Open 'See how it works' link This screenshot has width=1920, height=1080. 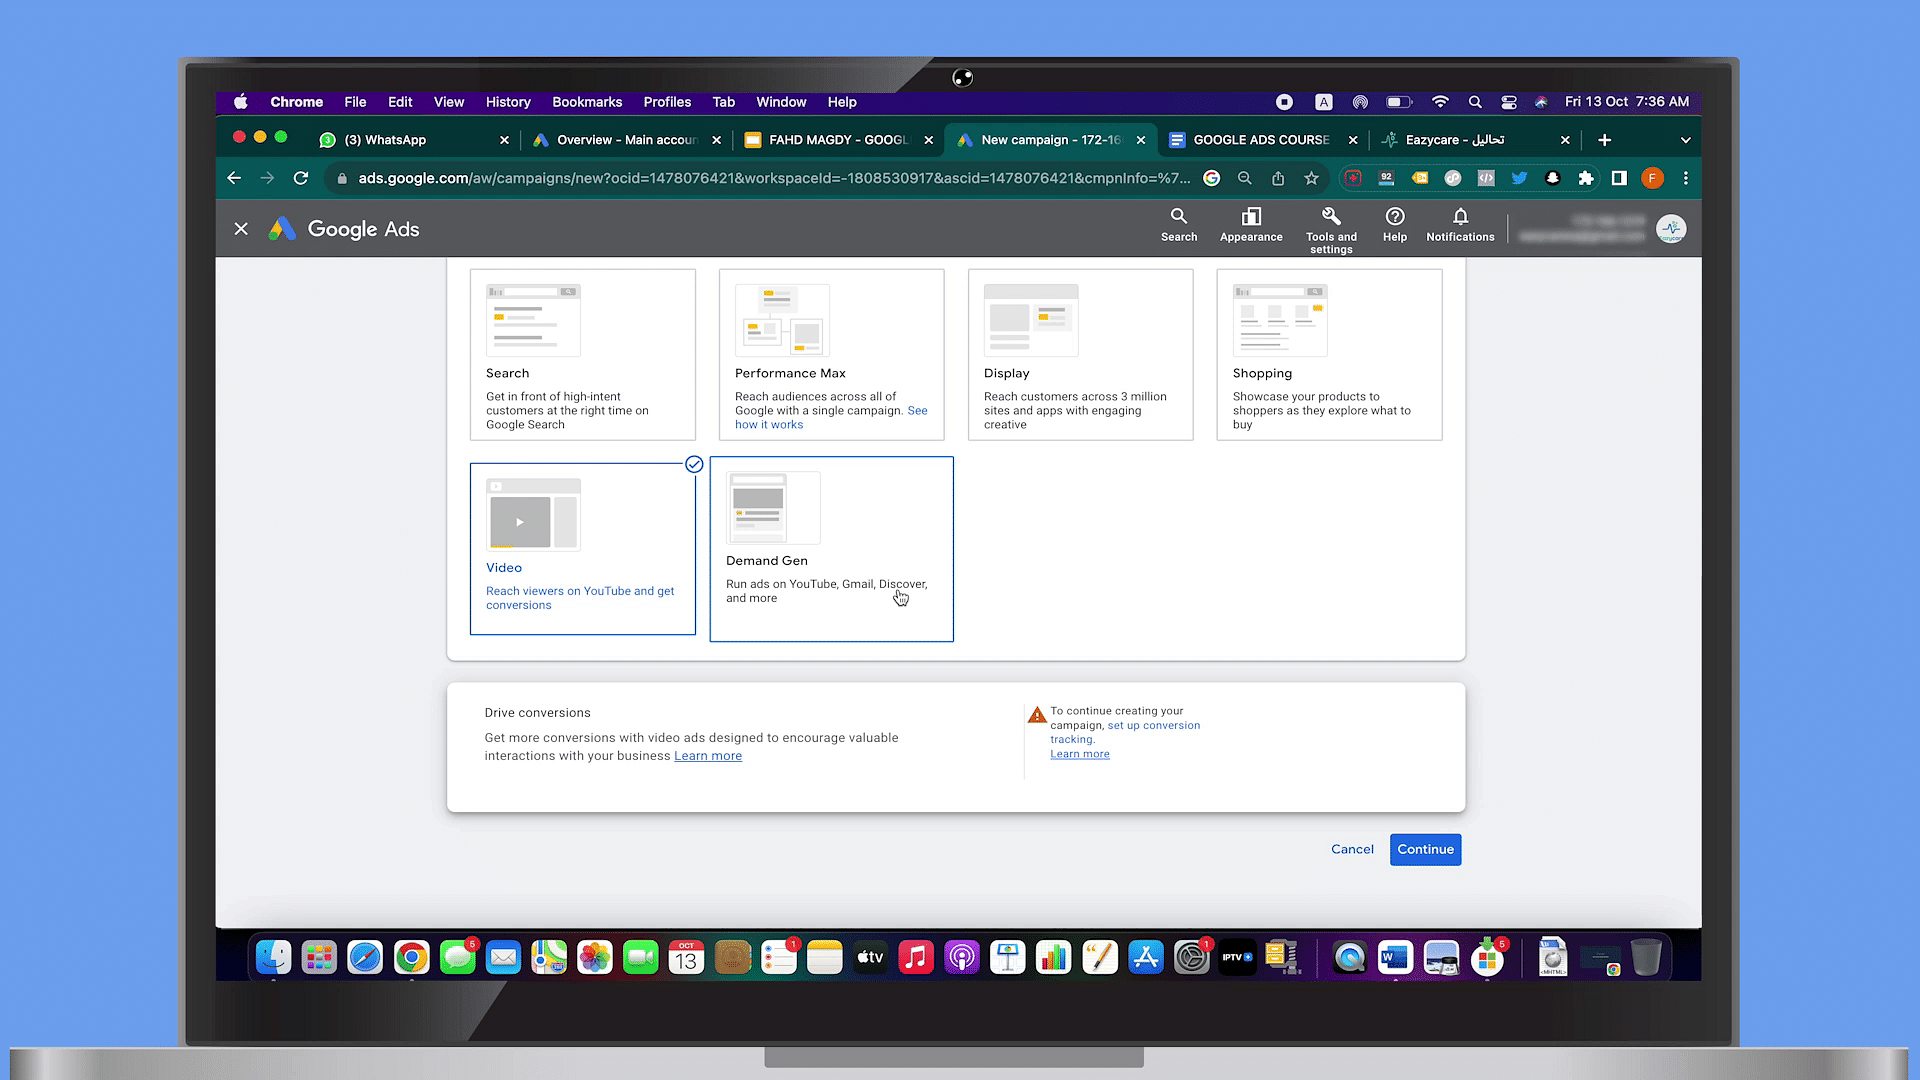click(831, 418)
